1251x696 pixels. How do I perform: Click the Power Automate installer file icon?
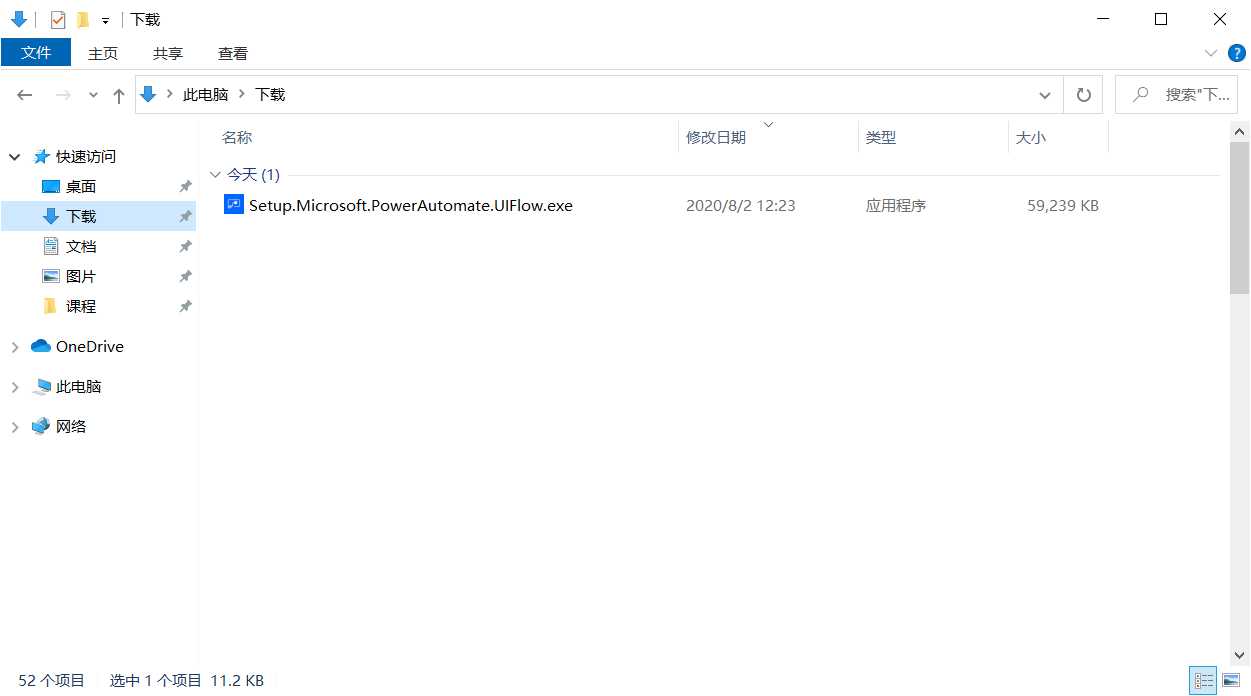click(x=234, y=205)
